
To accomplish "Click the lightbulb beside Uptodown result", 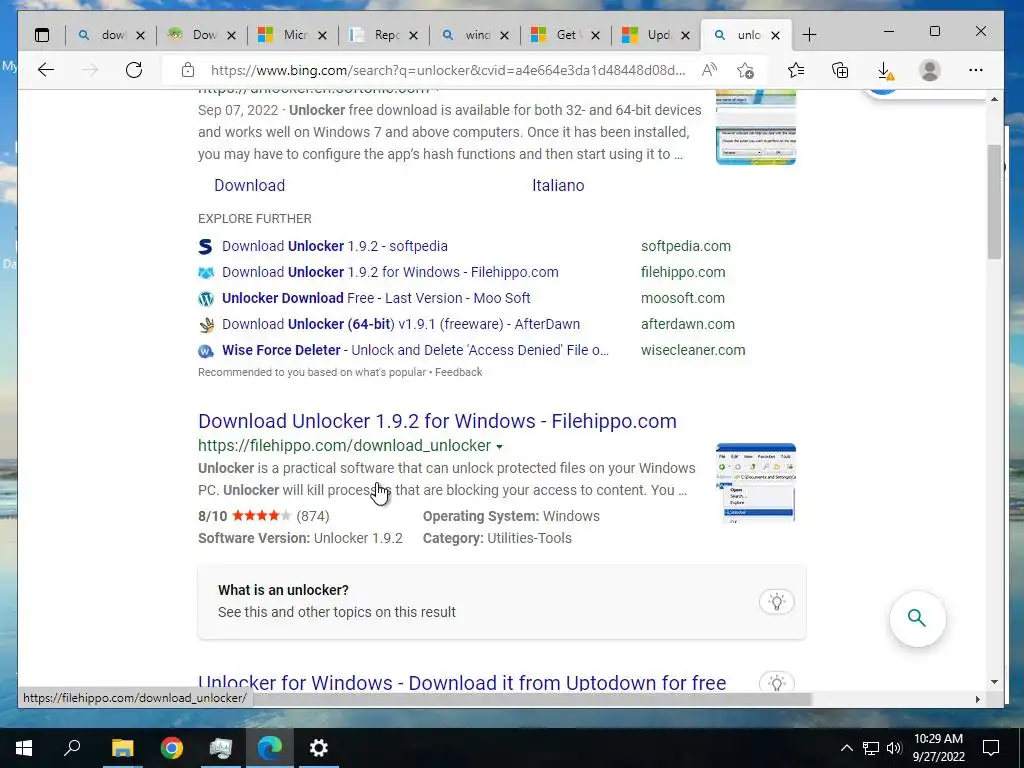I will click(x=776, y=682).
